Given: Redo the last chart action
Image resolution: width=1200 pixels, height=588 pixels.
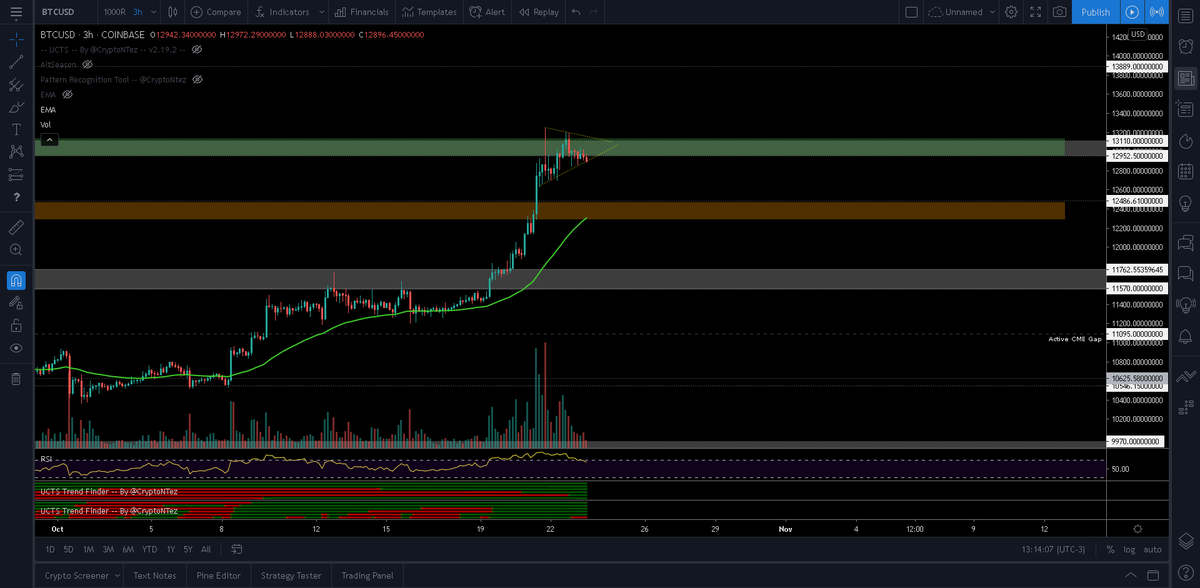Looking at the screenshot, I should pyautogui.click(x=595, y=12).
